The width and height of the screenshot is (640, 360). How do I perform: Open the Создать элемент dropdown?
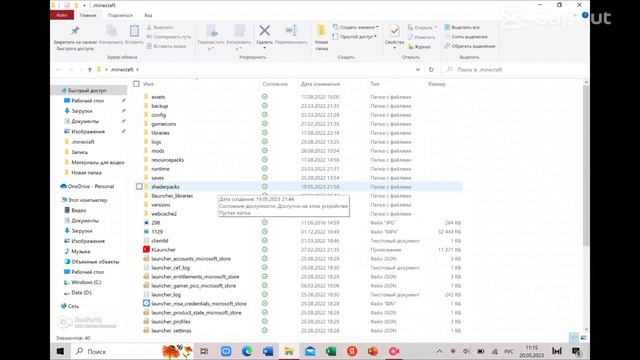(x=356, y=27)
